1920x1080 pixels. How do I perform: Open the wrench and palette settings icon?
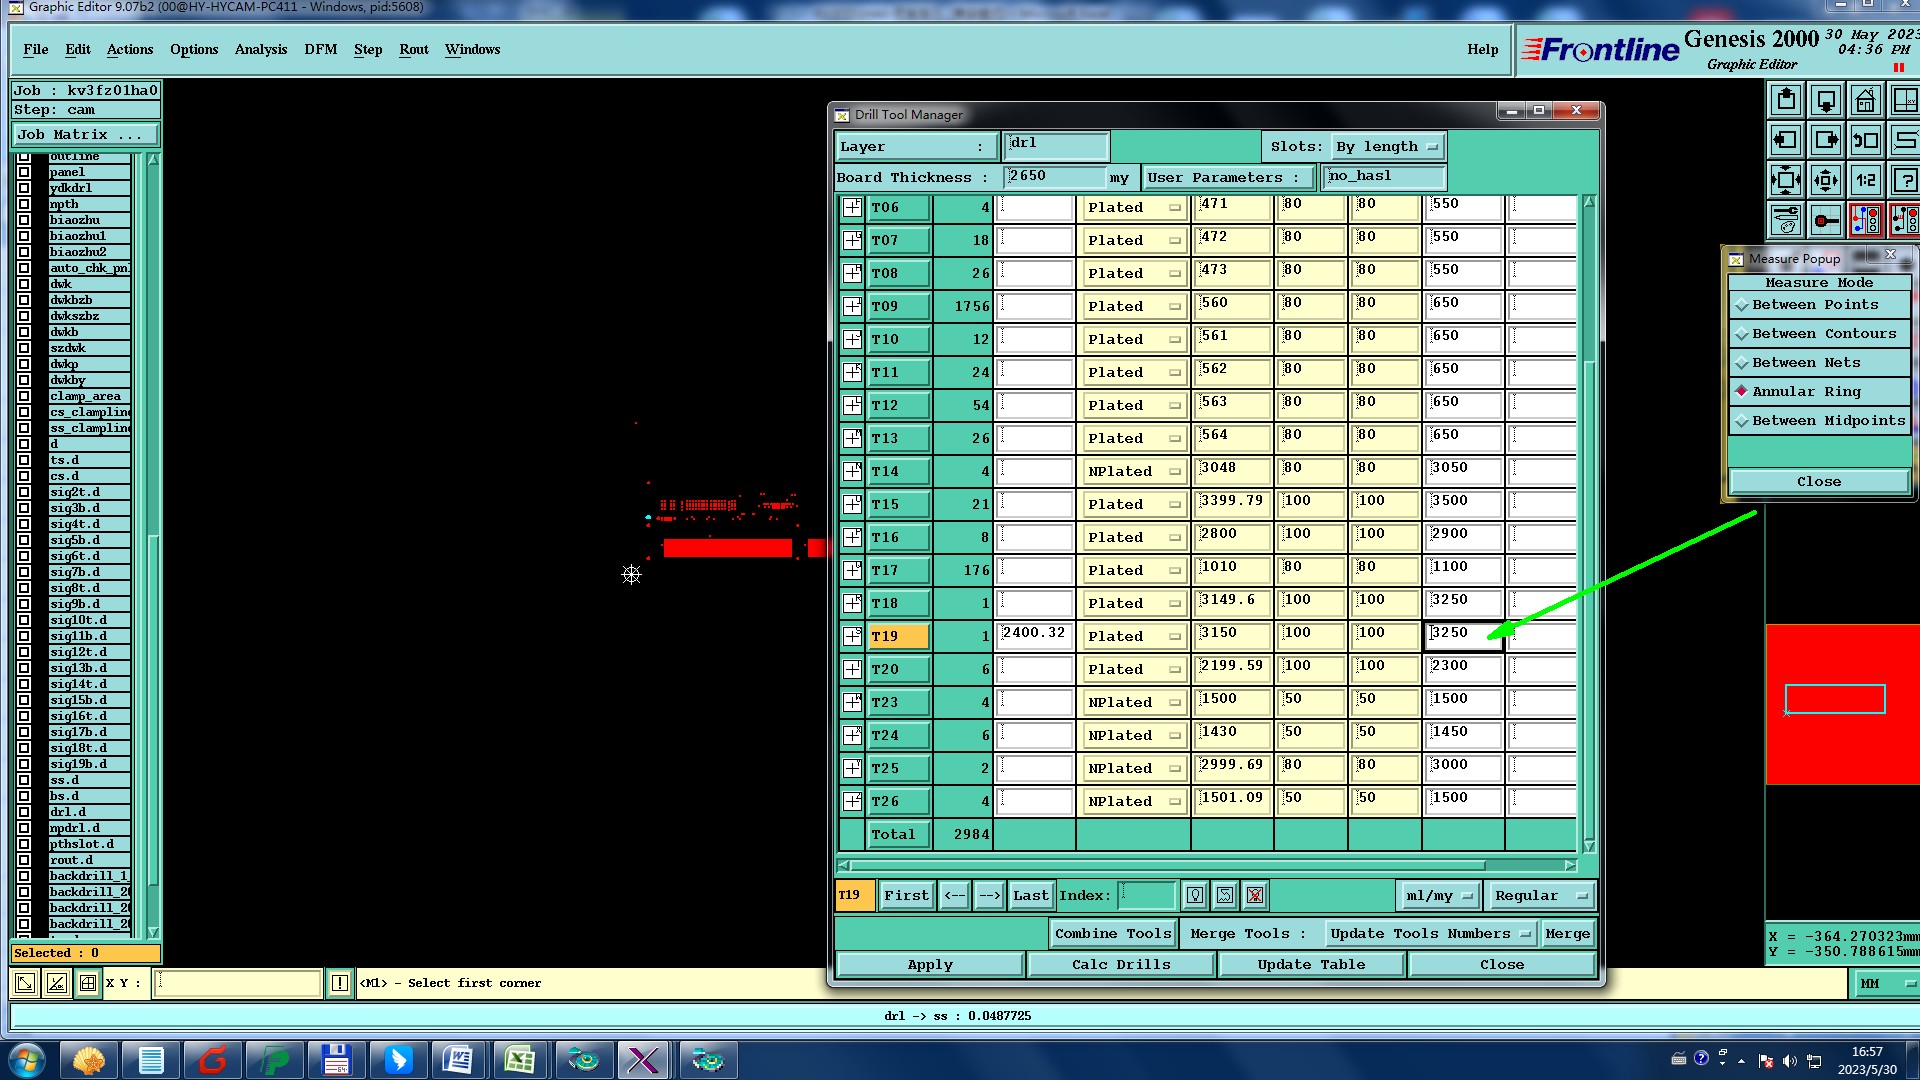[1786, 220]
